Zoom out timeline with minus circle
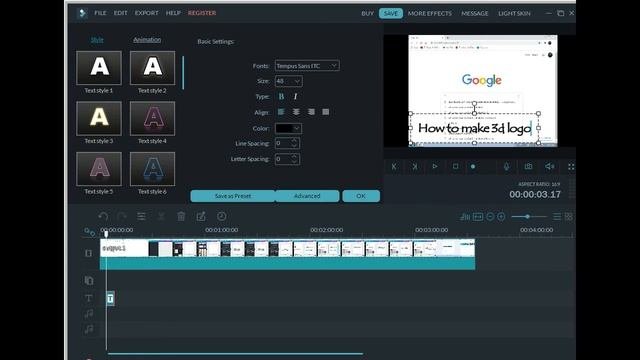 pyautogui.click(x=490, y=217)
